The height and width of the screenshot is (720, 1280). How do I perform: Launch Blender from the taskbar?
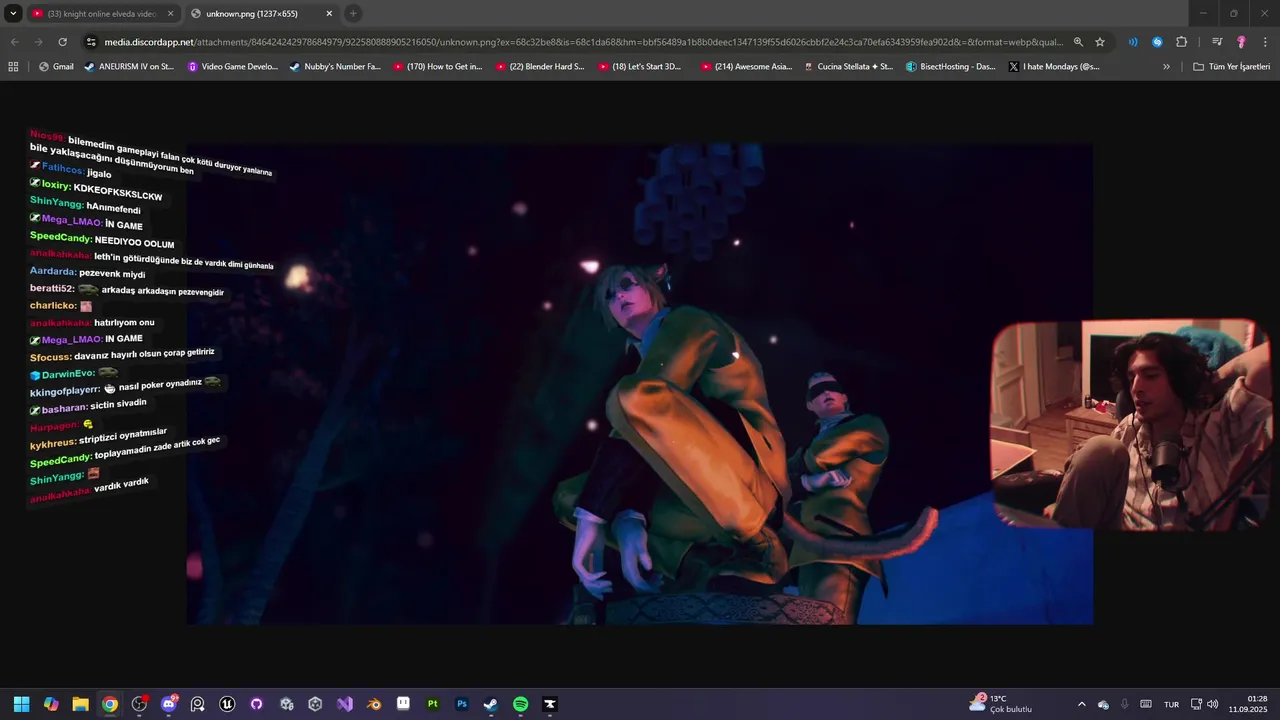(x=374, y=704)
